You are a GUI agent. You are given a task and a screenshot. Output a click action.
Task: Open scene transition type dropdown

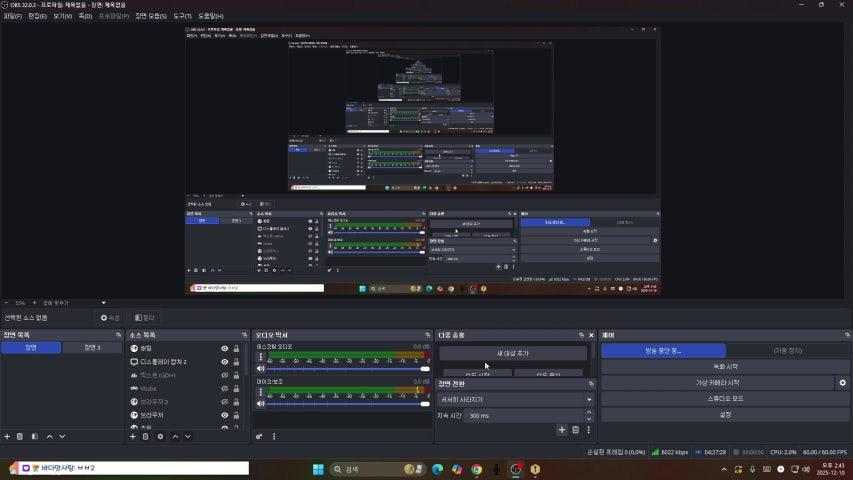tap(514, 399)
